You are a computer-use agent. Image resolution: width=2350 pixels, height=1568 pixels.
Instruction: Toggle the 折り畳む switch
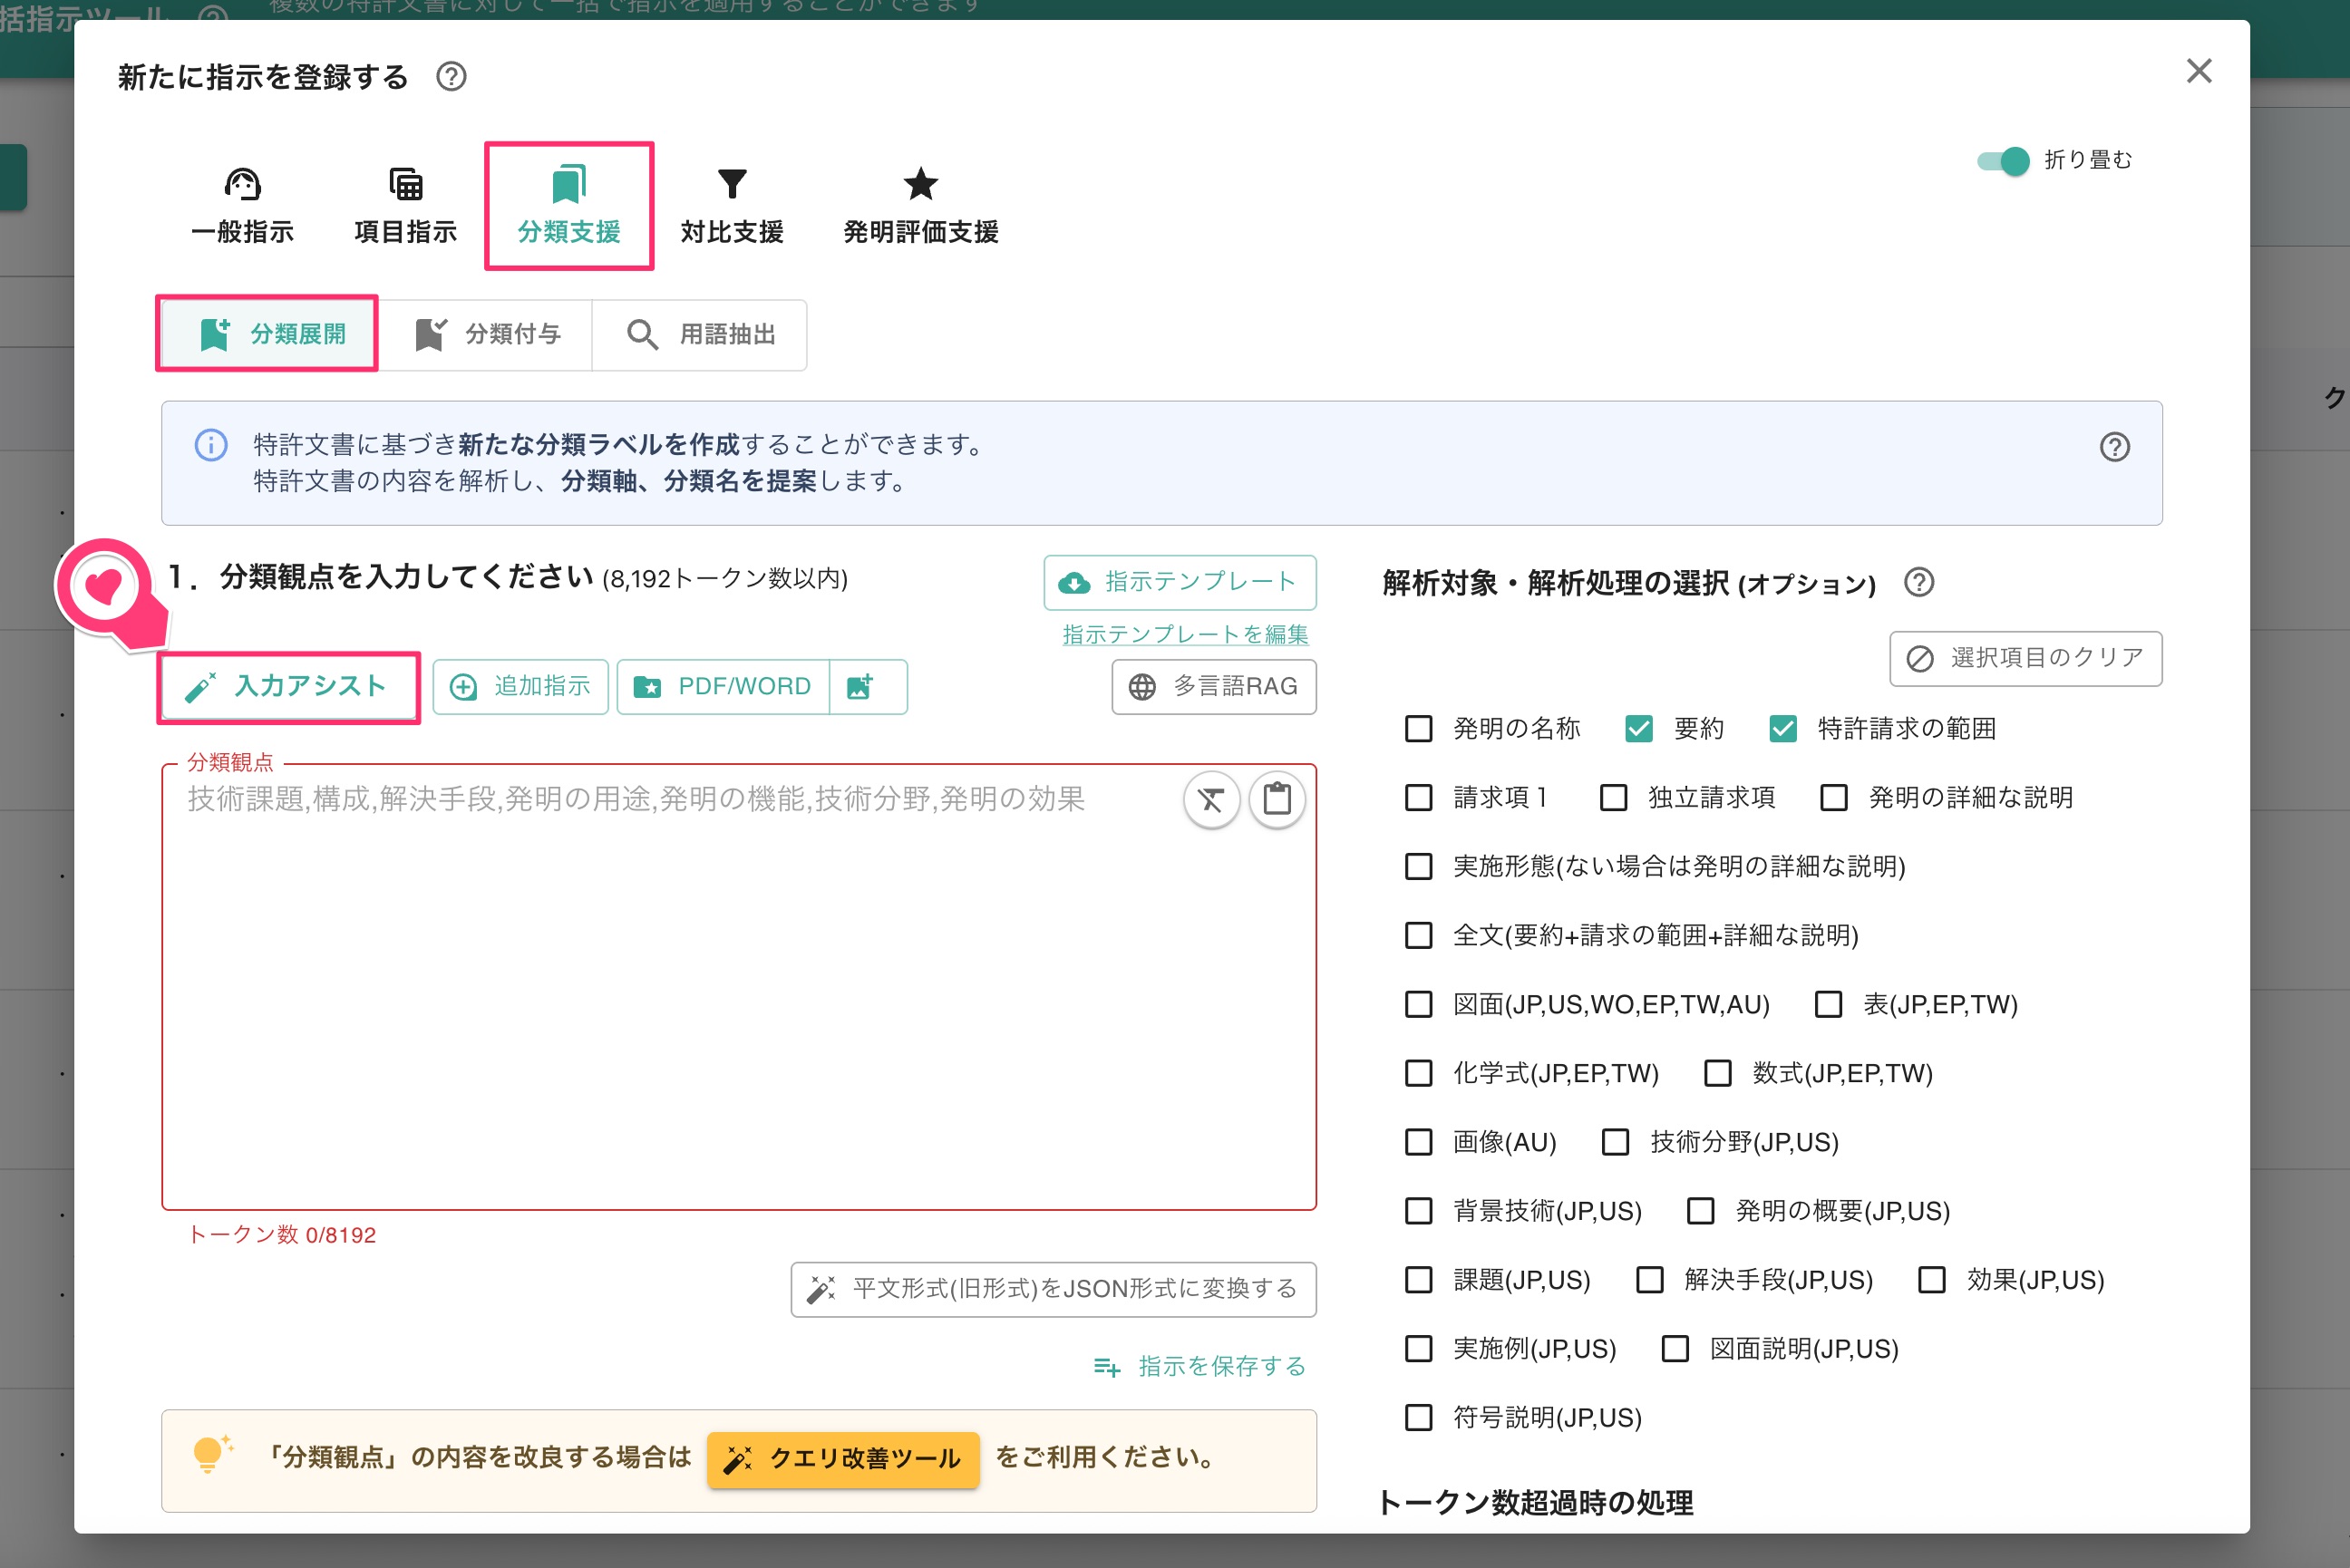tap(2003, 161)
